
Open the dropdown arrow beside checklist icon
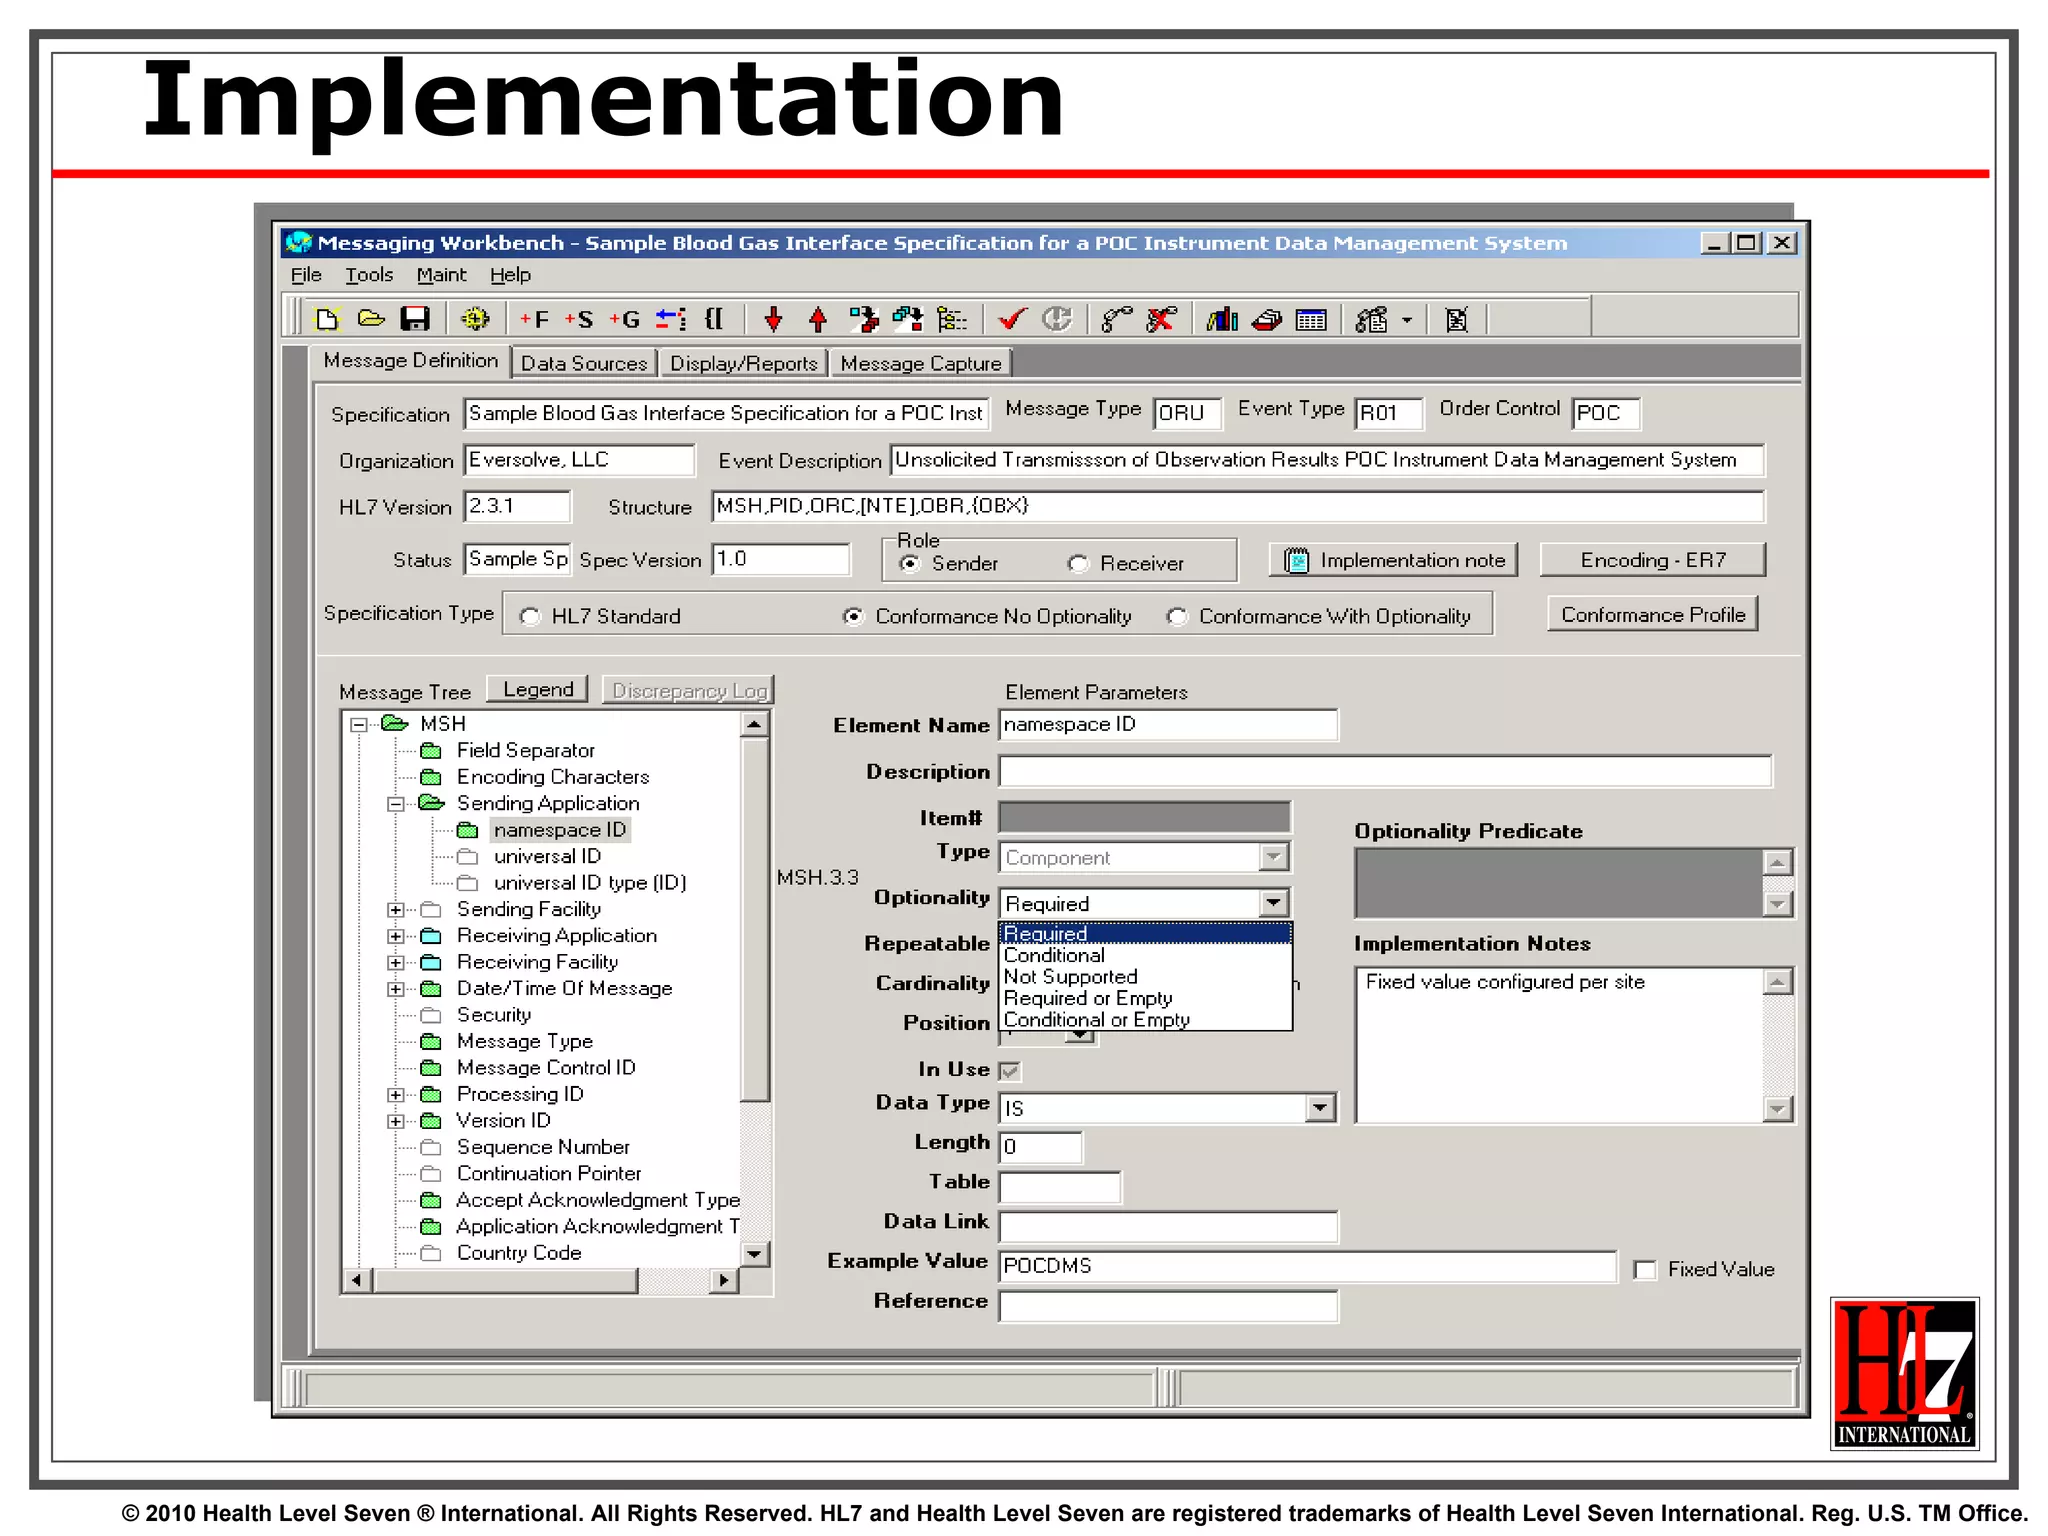pos(1407,321)
